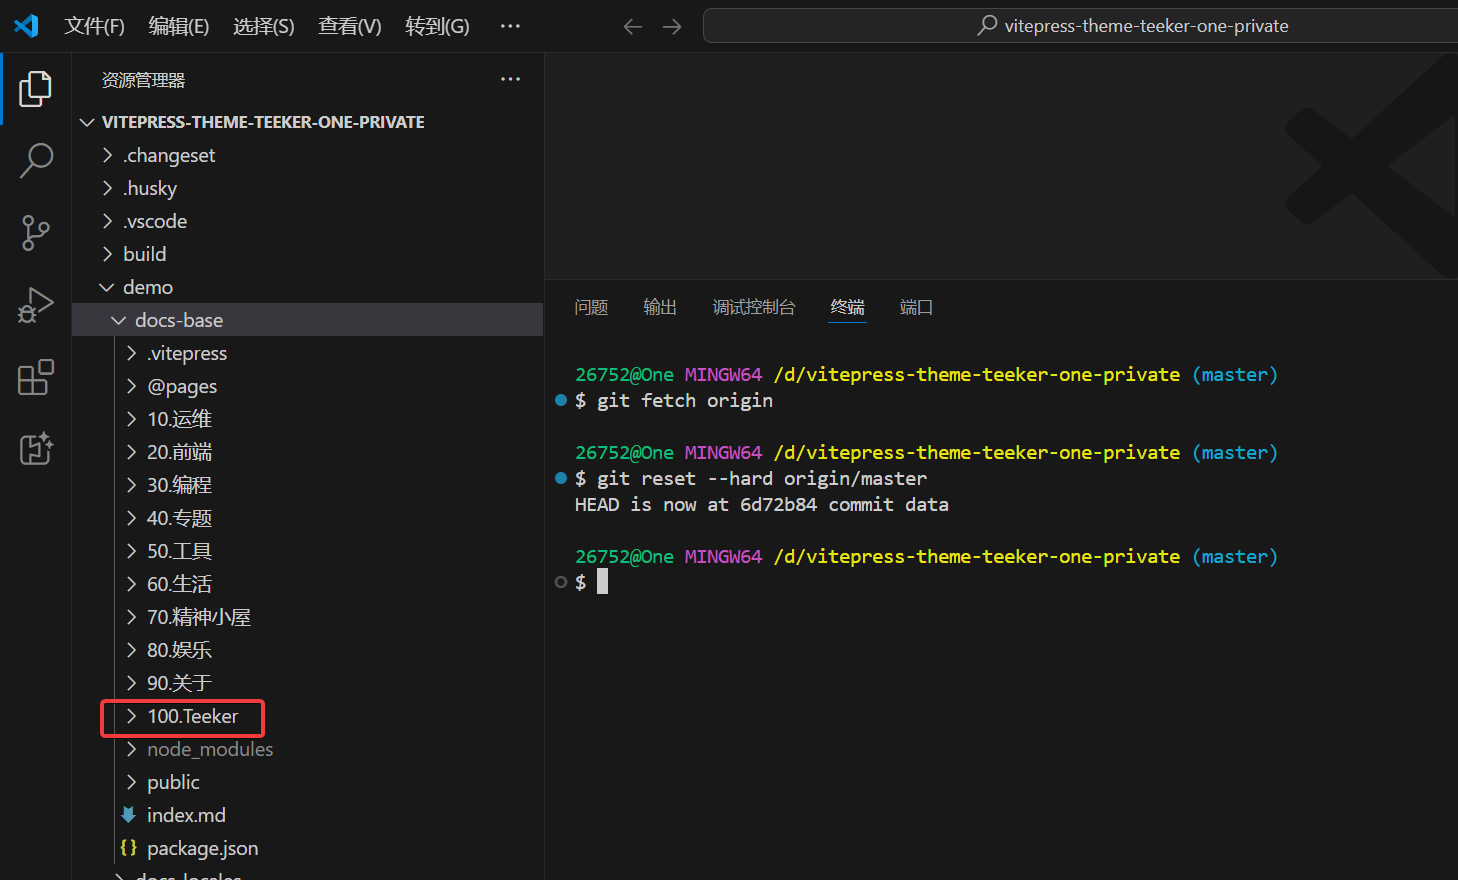This screenshot has width=1458, height=880.
Task: Click the index.md file icon
Action: click(x=128, y=815)
